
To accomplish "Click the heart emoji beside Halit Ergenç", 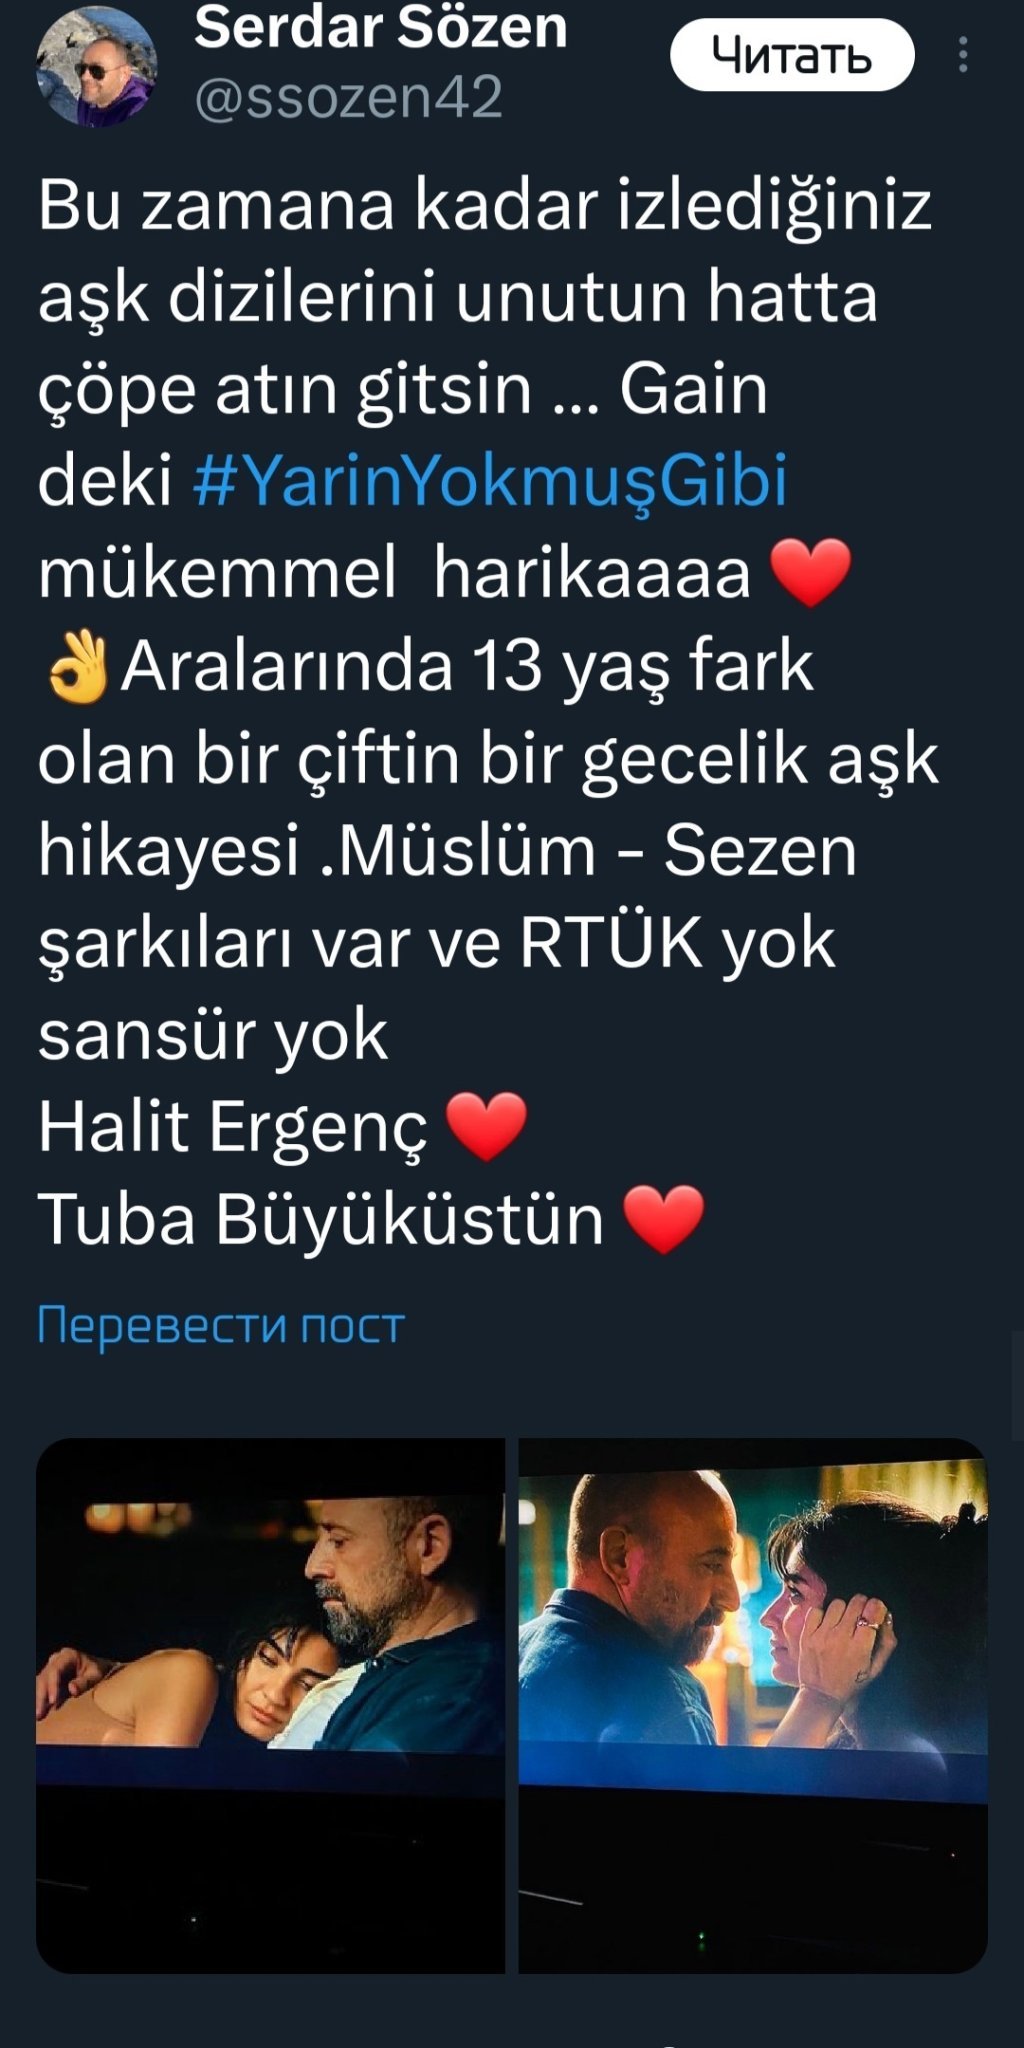I will pyautogui.click(x=486, y=1126).
